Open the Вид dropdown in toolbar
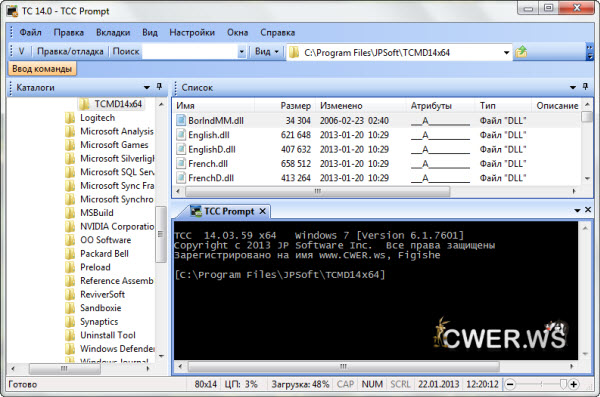Viewport: 600px width, 397px height. (x=267, y=52)
